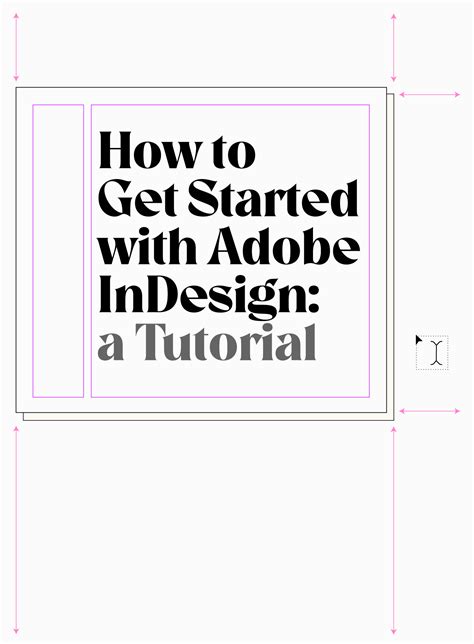This screenshot has height=644, width=474.
Task: Click inside the narrow left column frame
Action: (58, 251)
